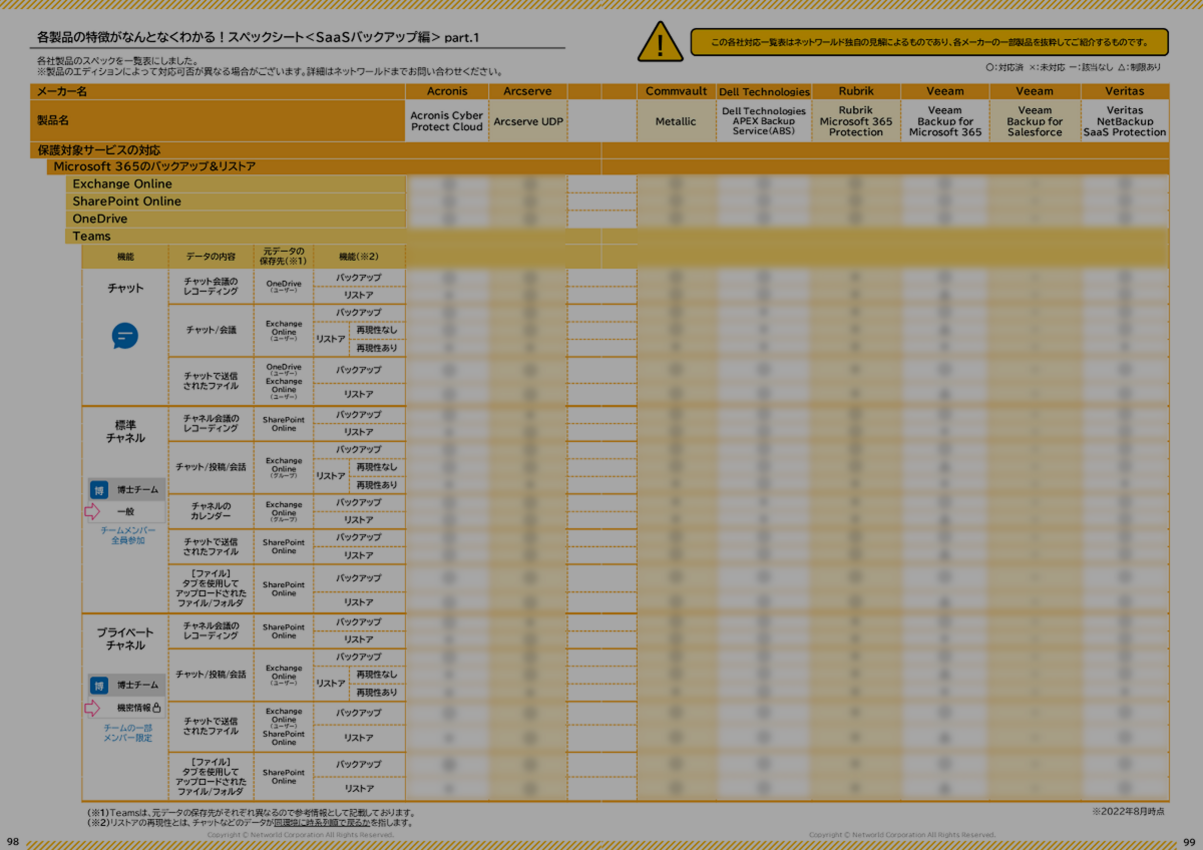Click the チームの一部メンバー限定 caption
This screenshot has width=1203, height=850.
(x=127, y=733)
